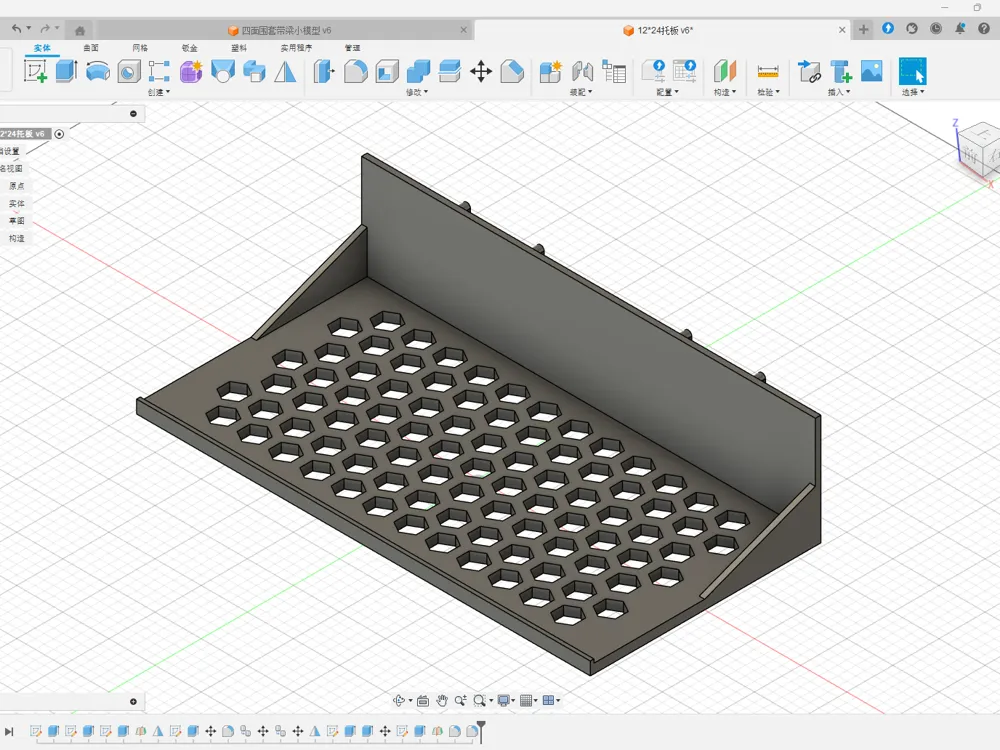
Task: Choose the Insert Image icon
Action: point(871,71)
